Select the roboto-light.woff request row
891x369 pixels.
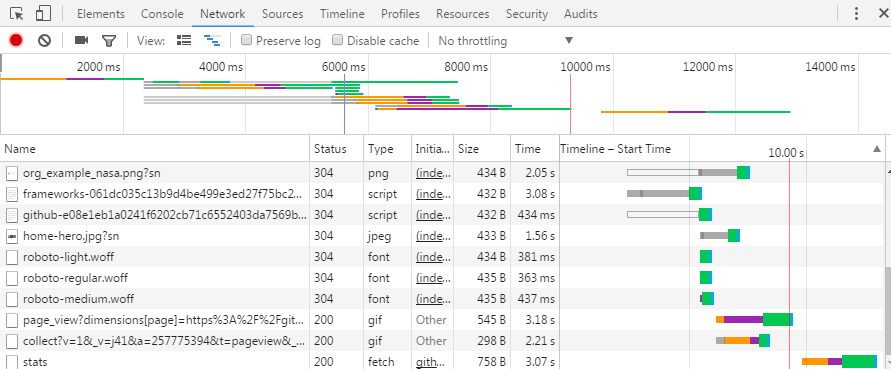pos(443,257)
